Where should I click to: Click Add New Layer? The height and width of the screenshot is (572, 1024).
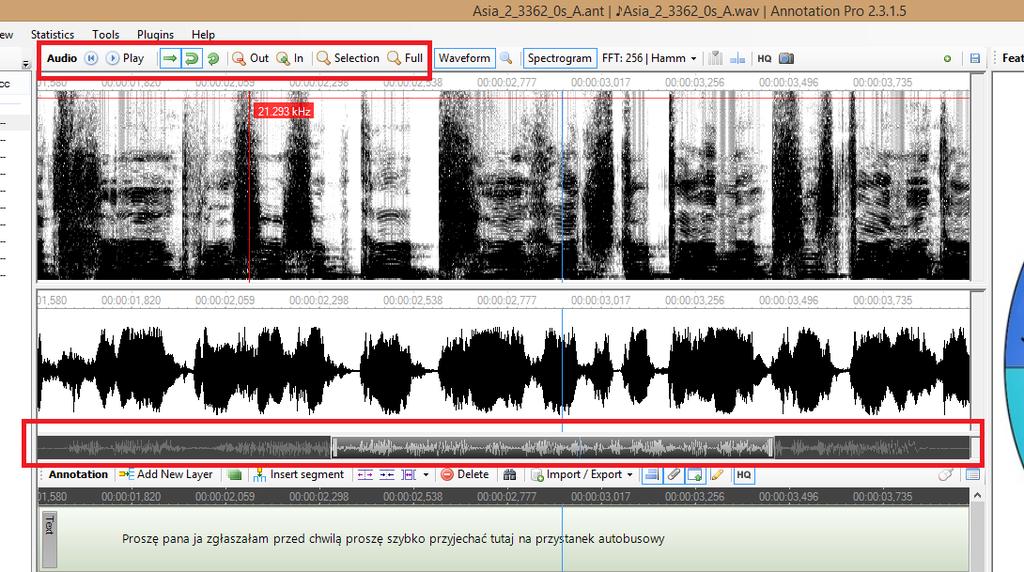tap(166, 475)
